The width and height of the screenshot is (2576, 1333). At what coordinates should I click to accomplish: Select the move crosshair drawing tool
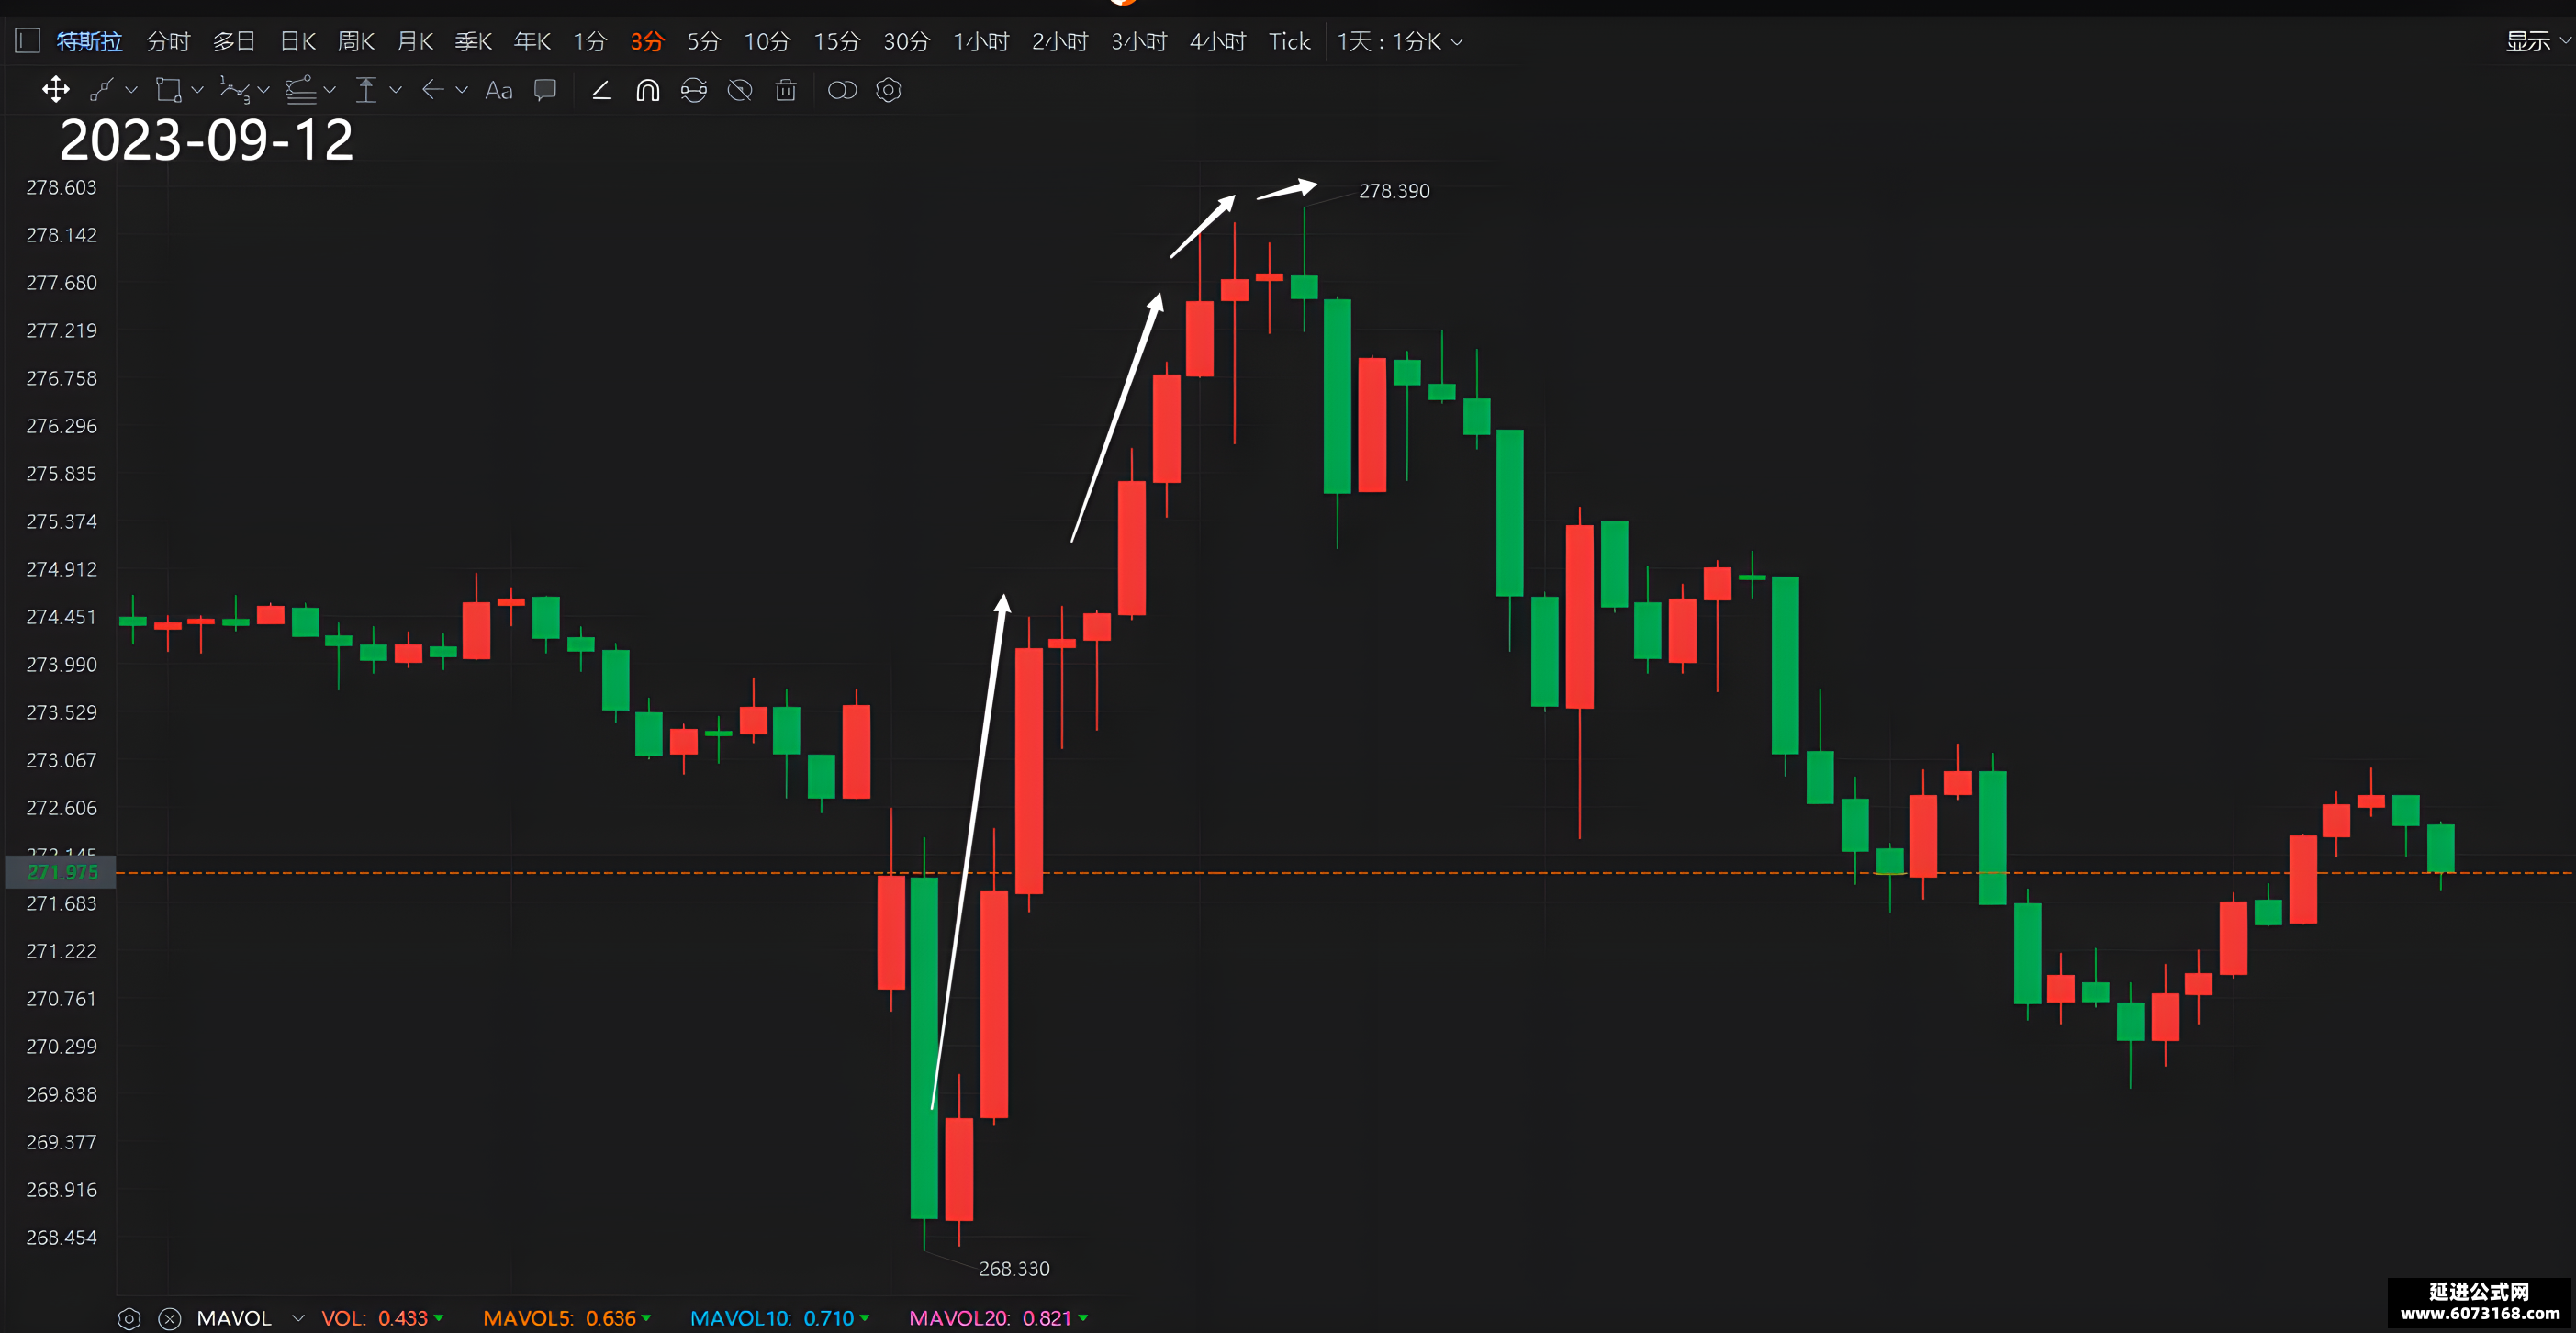tap(56, 90)
